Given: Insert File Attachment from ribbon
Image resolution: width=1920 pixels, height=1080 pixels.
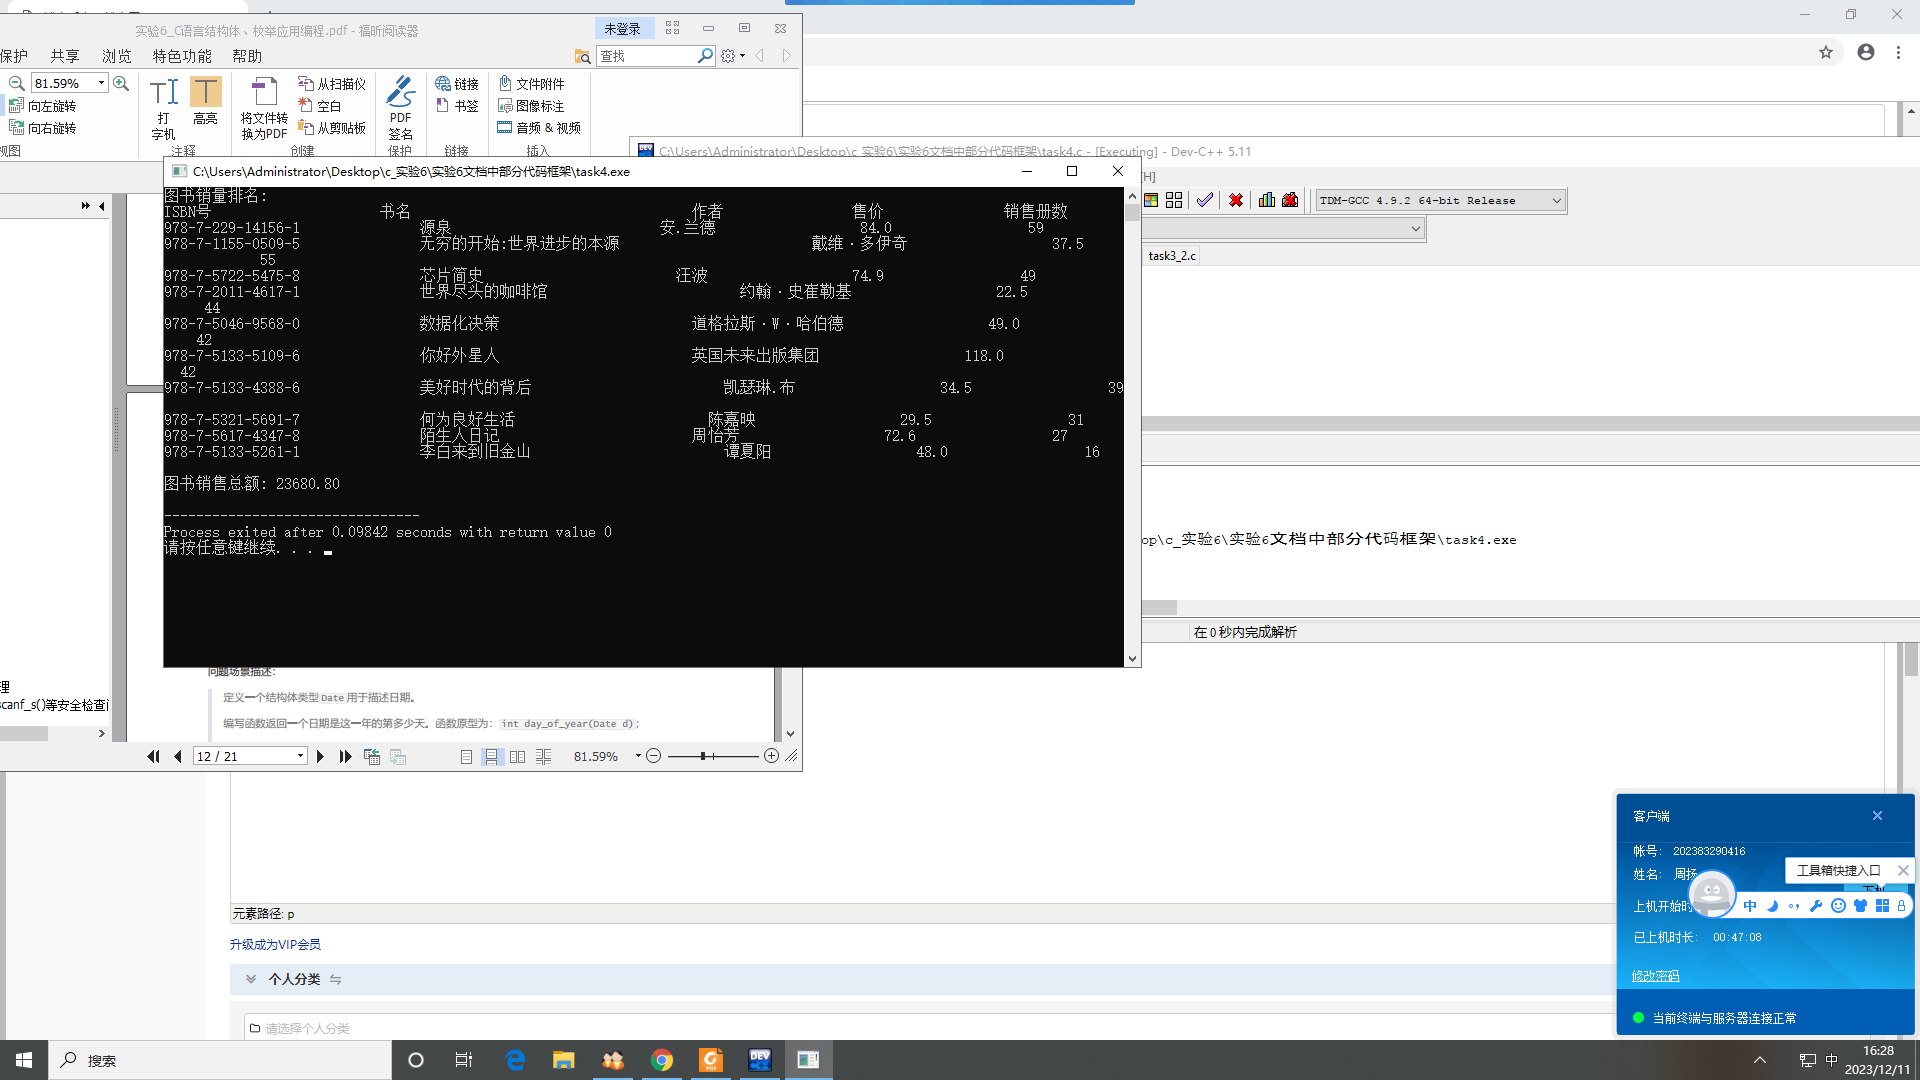Looking at the screenshot, I should point(531,84).
